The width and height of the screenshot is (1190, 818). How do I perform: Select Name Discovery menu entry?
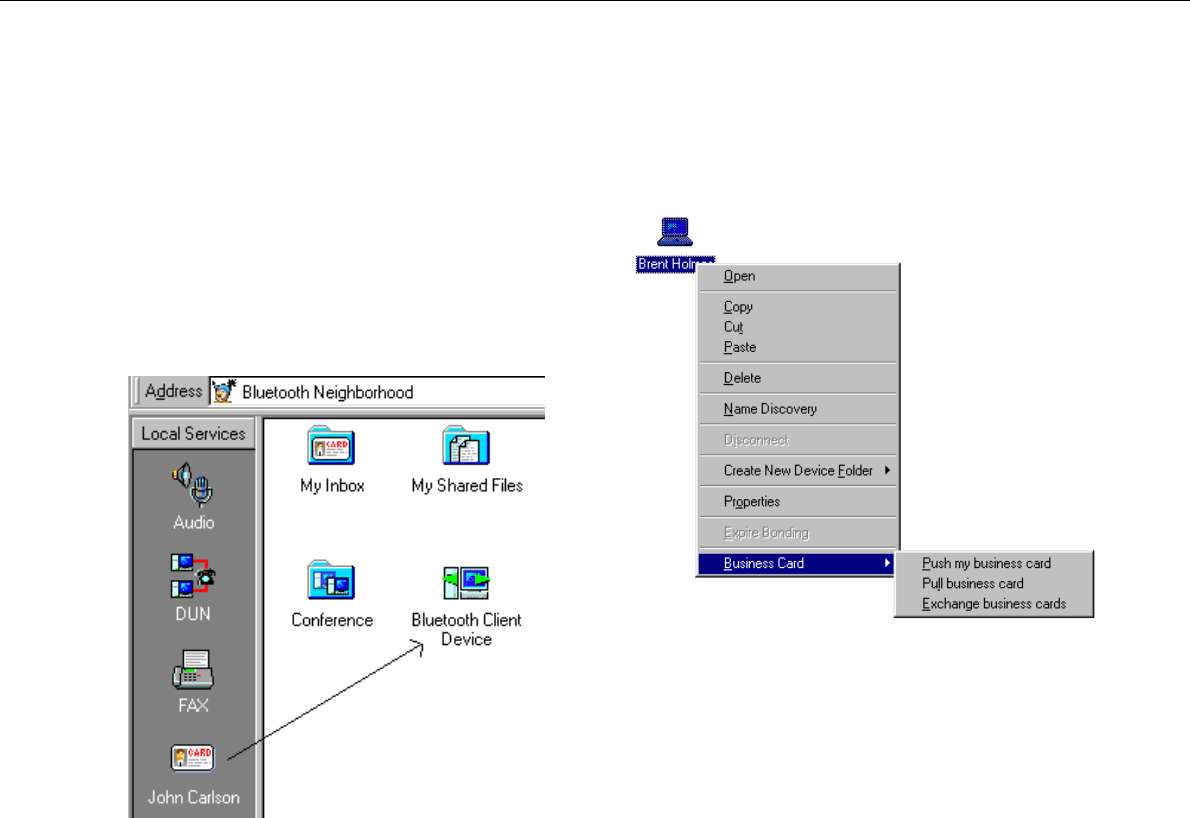pos(798,409)
